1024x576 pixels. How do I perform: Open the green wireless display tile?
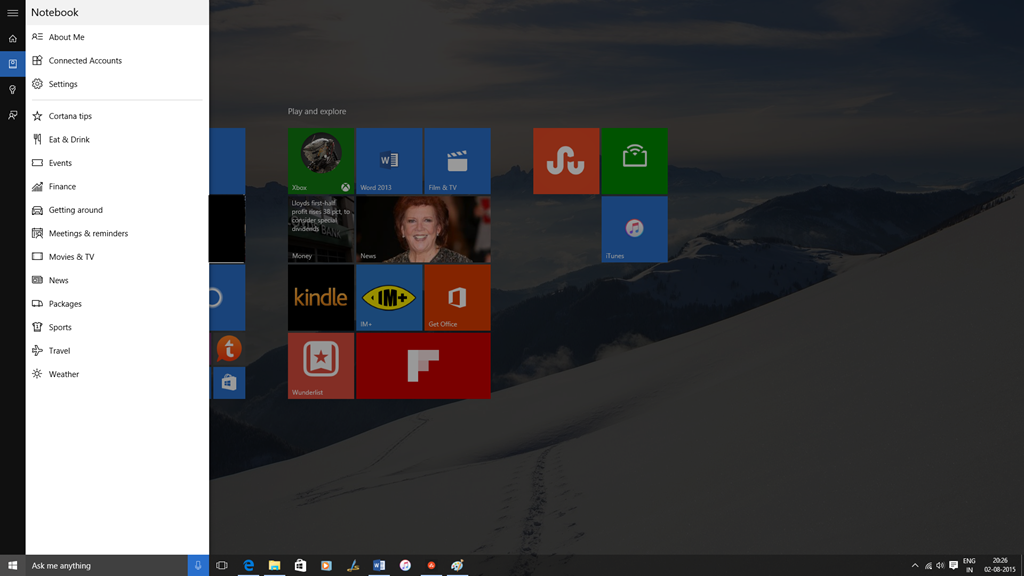coord(634,161)
